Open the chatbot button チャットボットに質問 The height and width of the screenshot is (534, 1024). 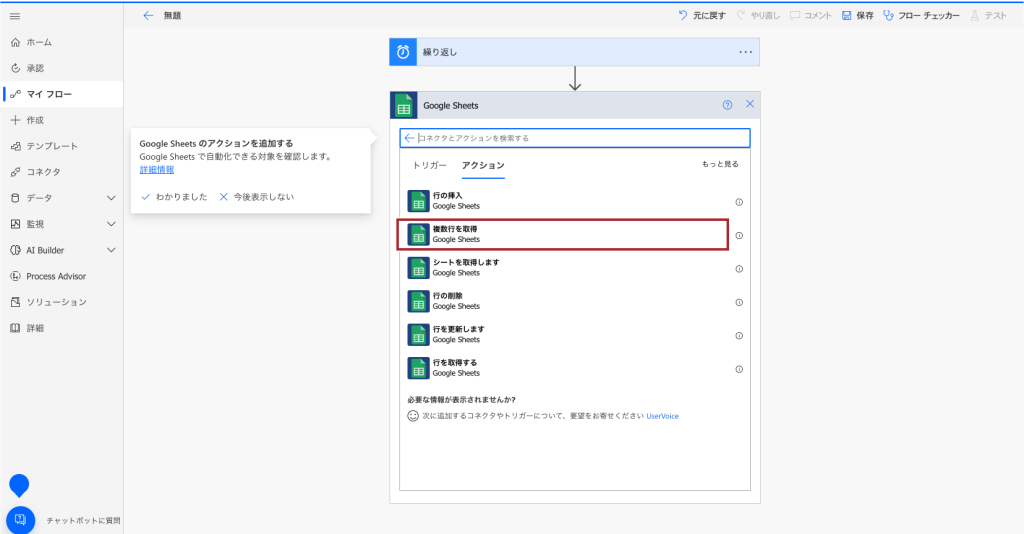[x=20, y=520]
